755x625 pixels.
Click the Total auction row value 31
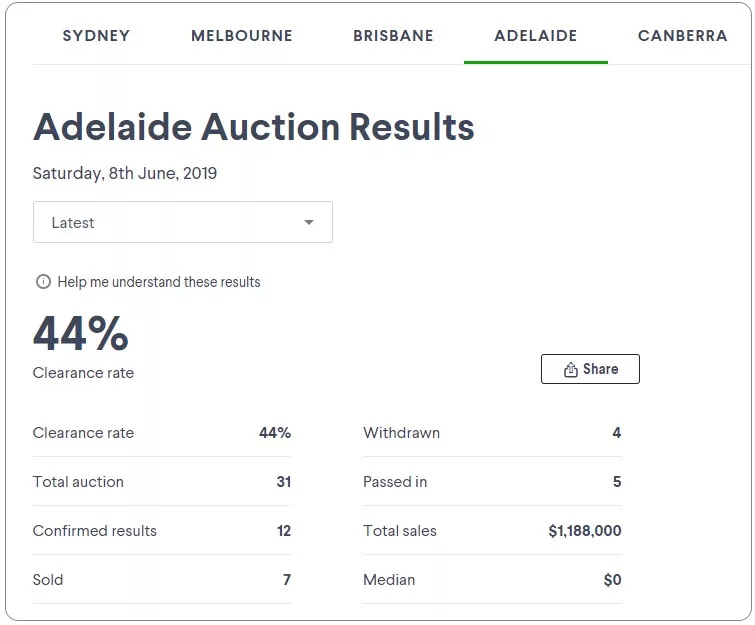(284, 482)
